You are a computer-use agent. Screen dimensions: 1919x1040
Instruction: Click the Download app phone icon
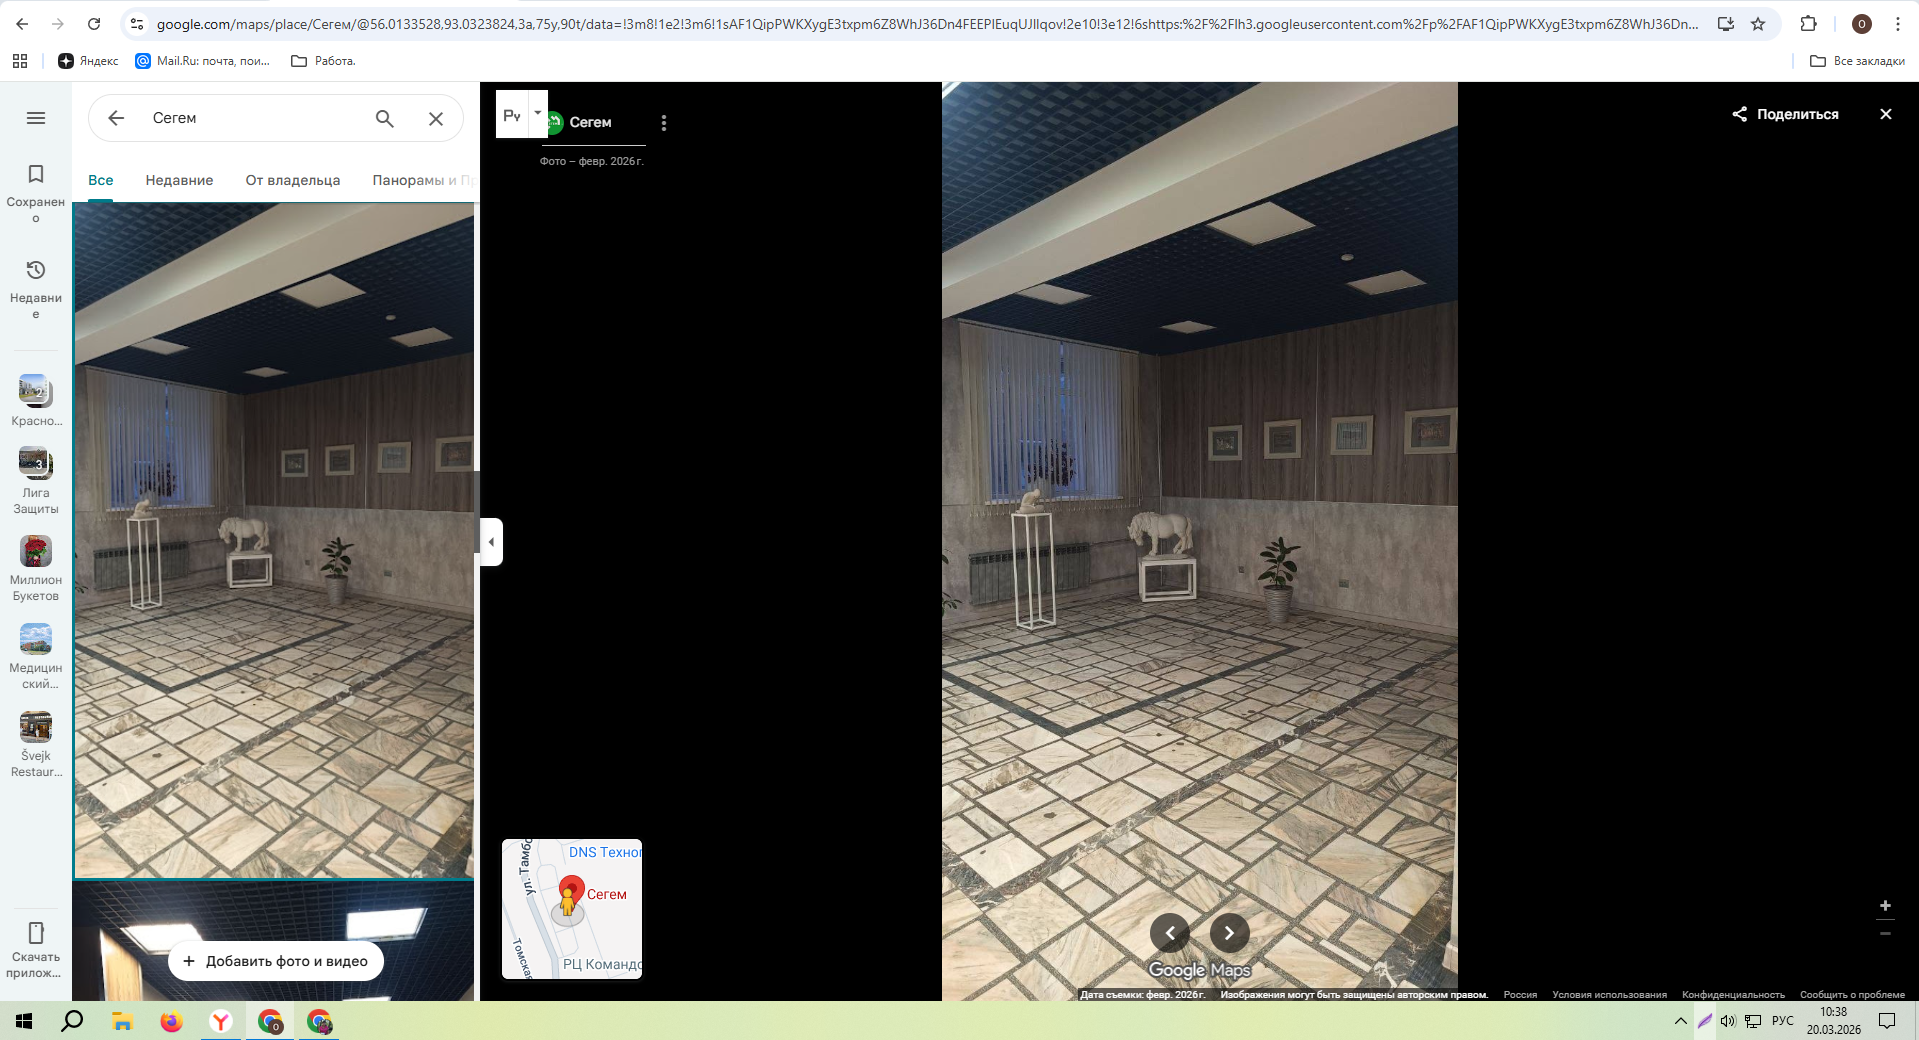pyautogui.click(x=36, y=933)
